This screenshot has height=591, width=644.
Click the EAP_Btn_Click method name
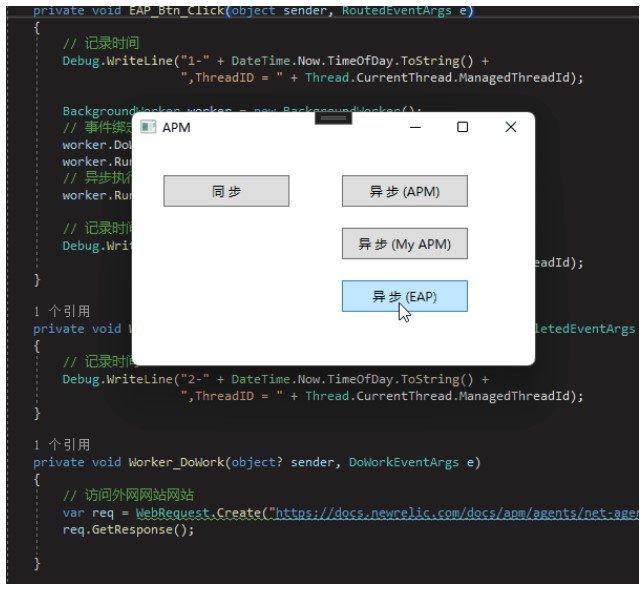coord(177,11)
